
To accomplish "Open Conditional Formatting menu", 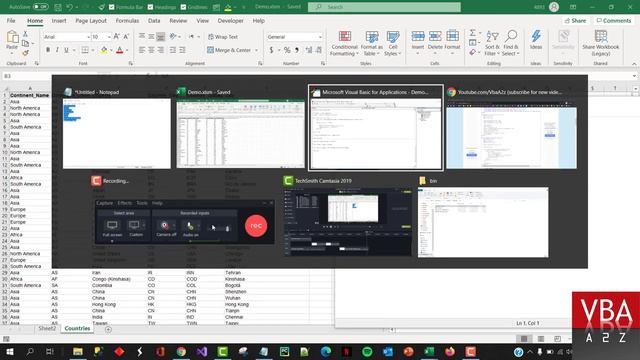I will (344, 43).
